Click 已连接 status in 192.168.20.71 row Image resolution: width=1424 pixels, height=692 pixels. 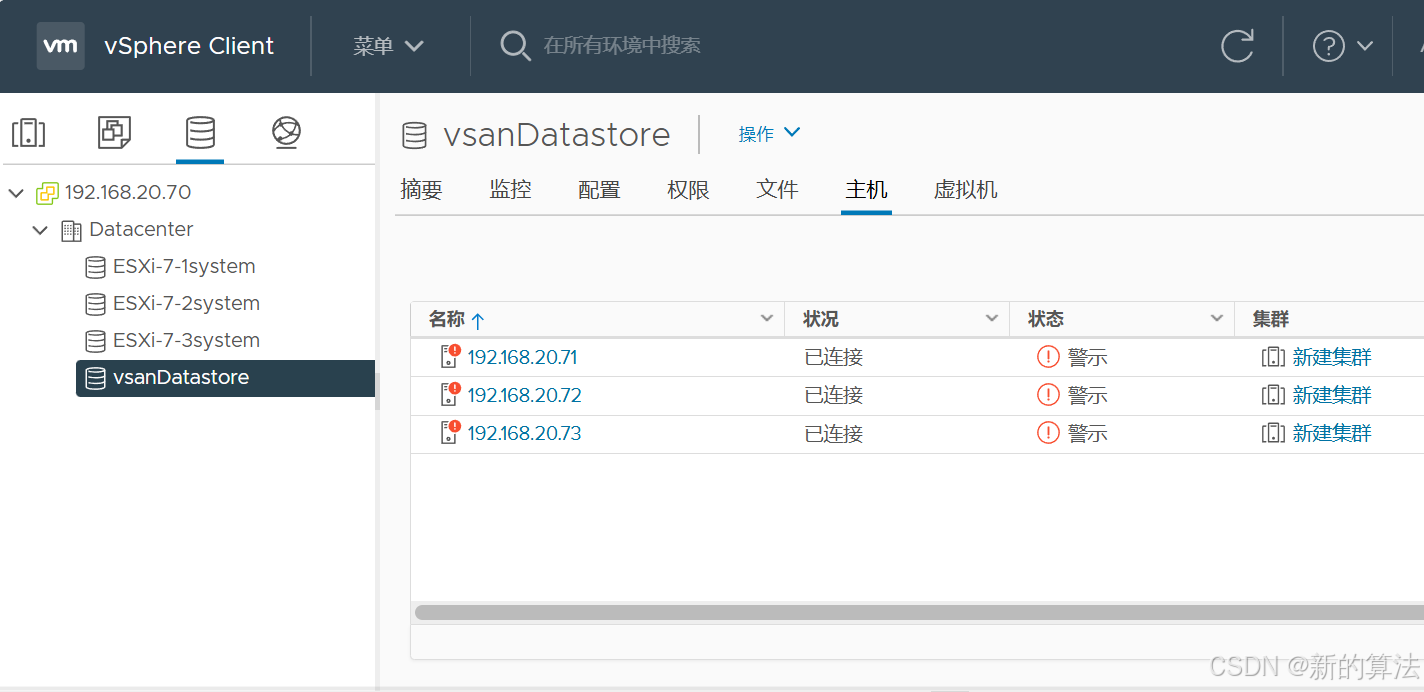(x=833, y=357)
